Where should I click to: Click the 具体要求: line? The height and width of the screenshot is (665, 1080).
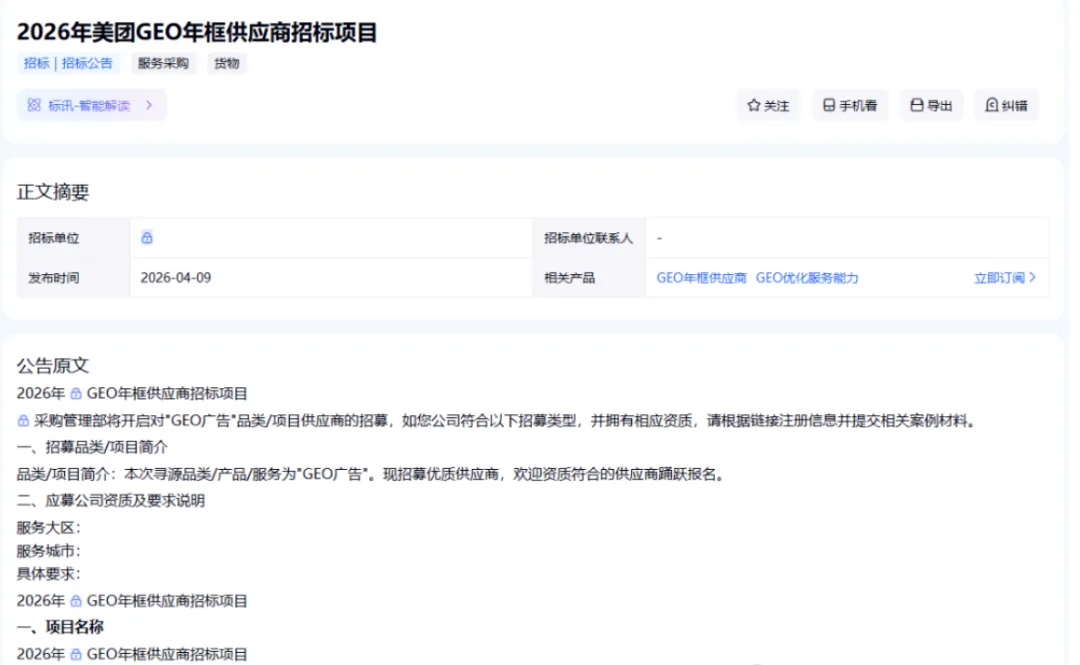tap(48, 573)
